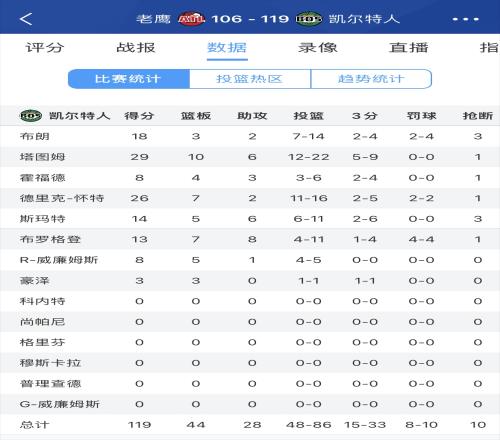Viewport: 500px width, 440px height.
Task: Select the 趋势统计 segment button
Action: (x=371, y=79)
